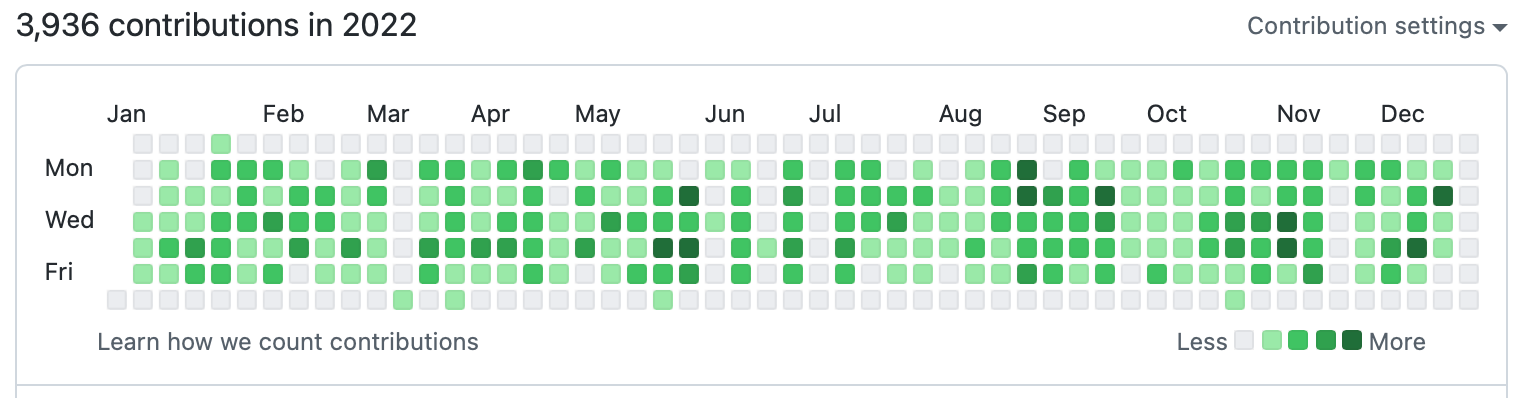Viewport: 1536px width, 398px height.
Task: Select the first green cell in bottom Saturday row
Action: pos(403,300)
